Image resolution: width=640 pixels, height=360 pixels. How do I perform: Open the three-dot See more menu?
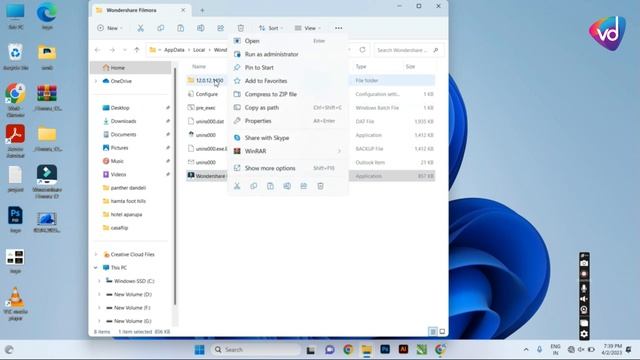coord(338,28)
